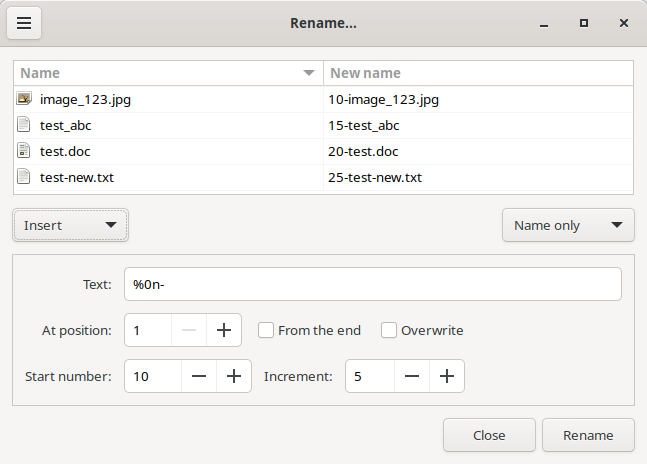
Task: Sort by the Name column header
Action: [x=168, y=73]
